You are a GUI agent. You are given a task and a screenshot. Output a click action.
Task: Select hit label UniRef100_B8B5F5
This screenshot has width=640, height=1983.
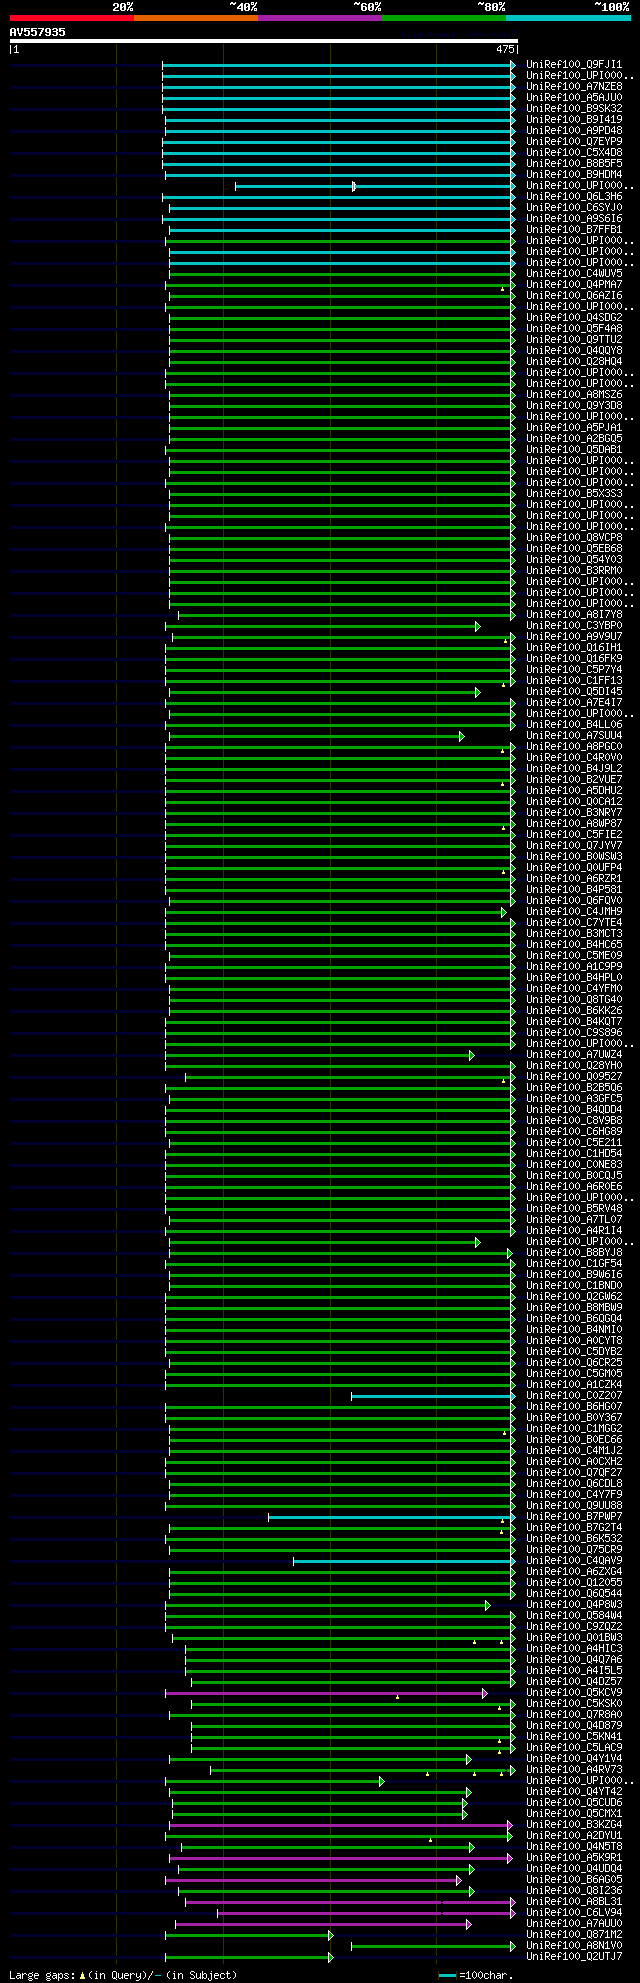574,164
